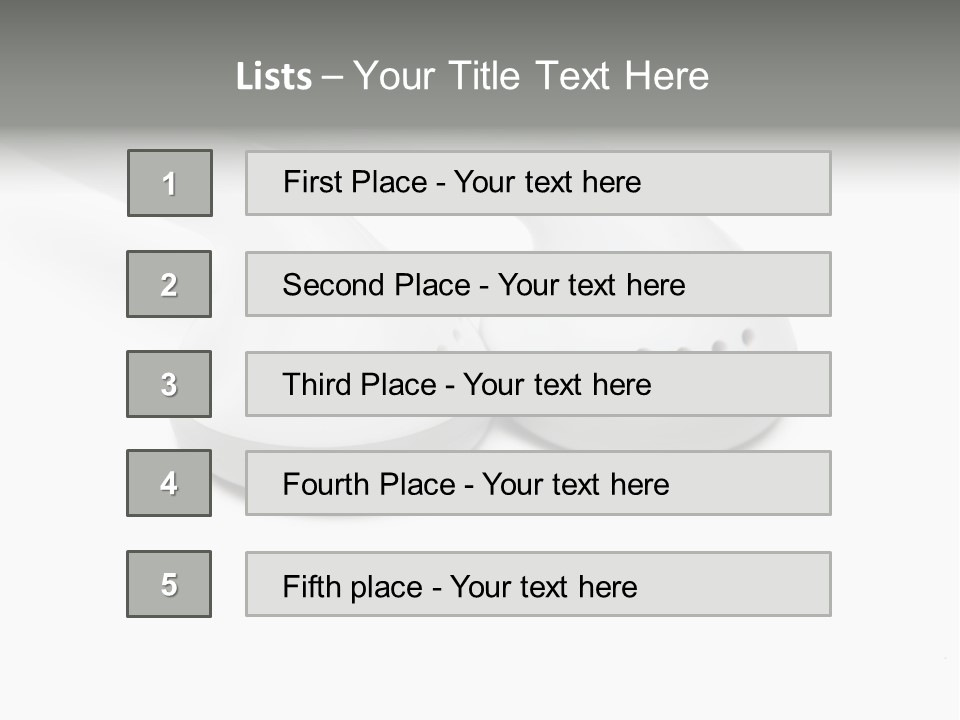Click the number 5 square
This screenshot has height=720, width=960.
169,584
